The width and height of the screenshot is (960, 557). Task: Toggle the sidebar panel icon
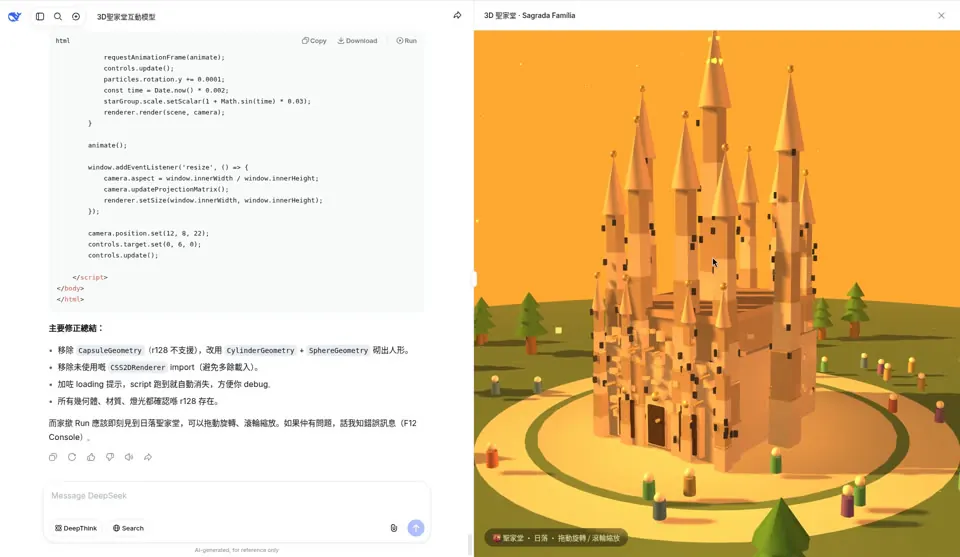40,17
